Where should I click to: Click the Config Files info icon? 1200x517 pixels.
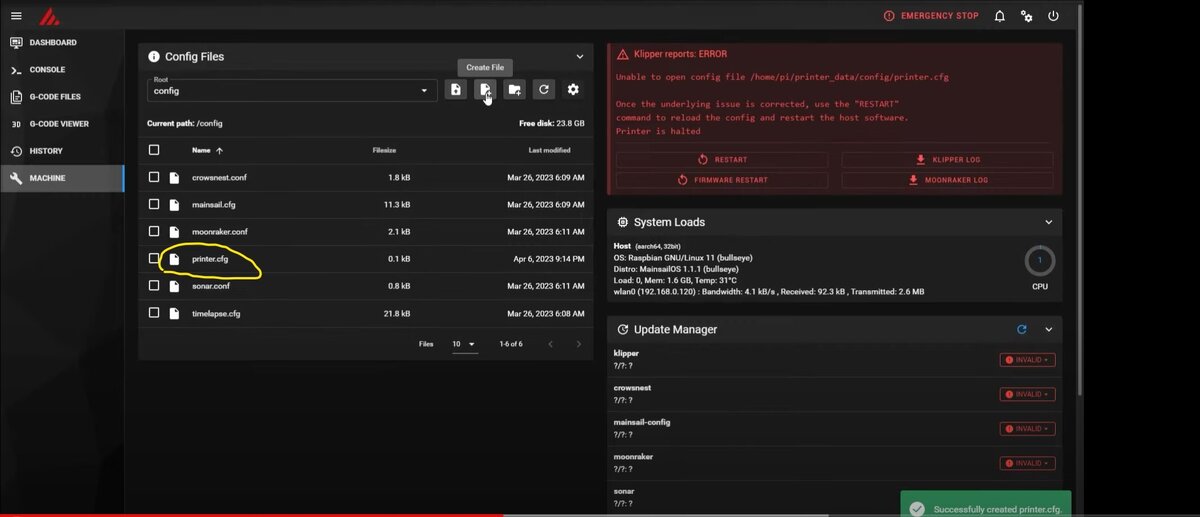(x=154, y=57)
